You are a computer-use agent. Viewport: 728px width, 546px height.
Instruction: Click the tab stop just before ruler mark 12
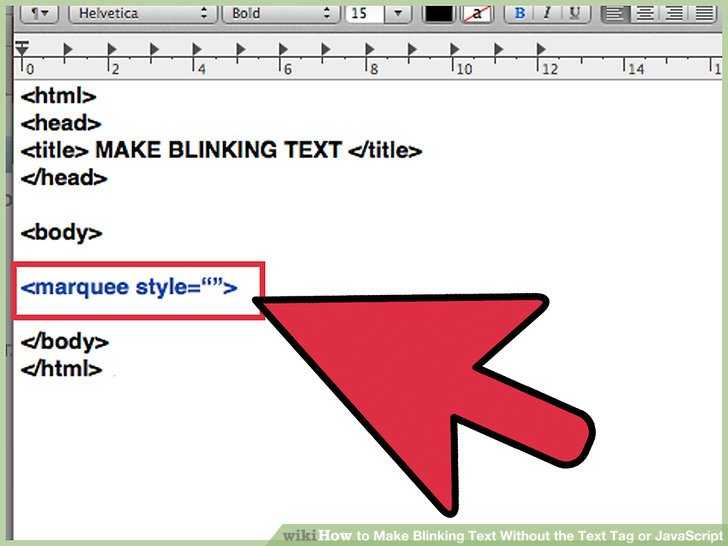click(x=541, y=49)
